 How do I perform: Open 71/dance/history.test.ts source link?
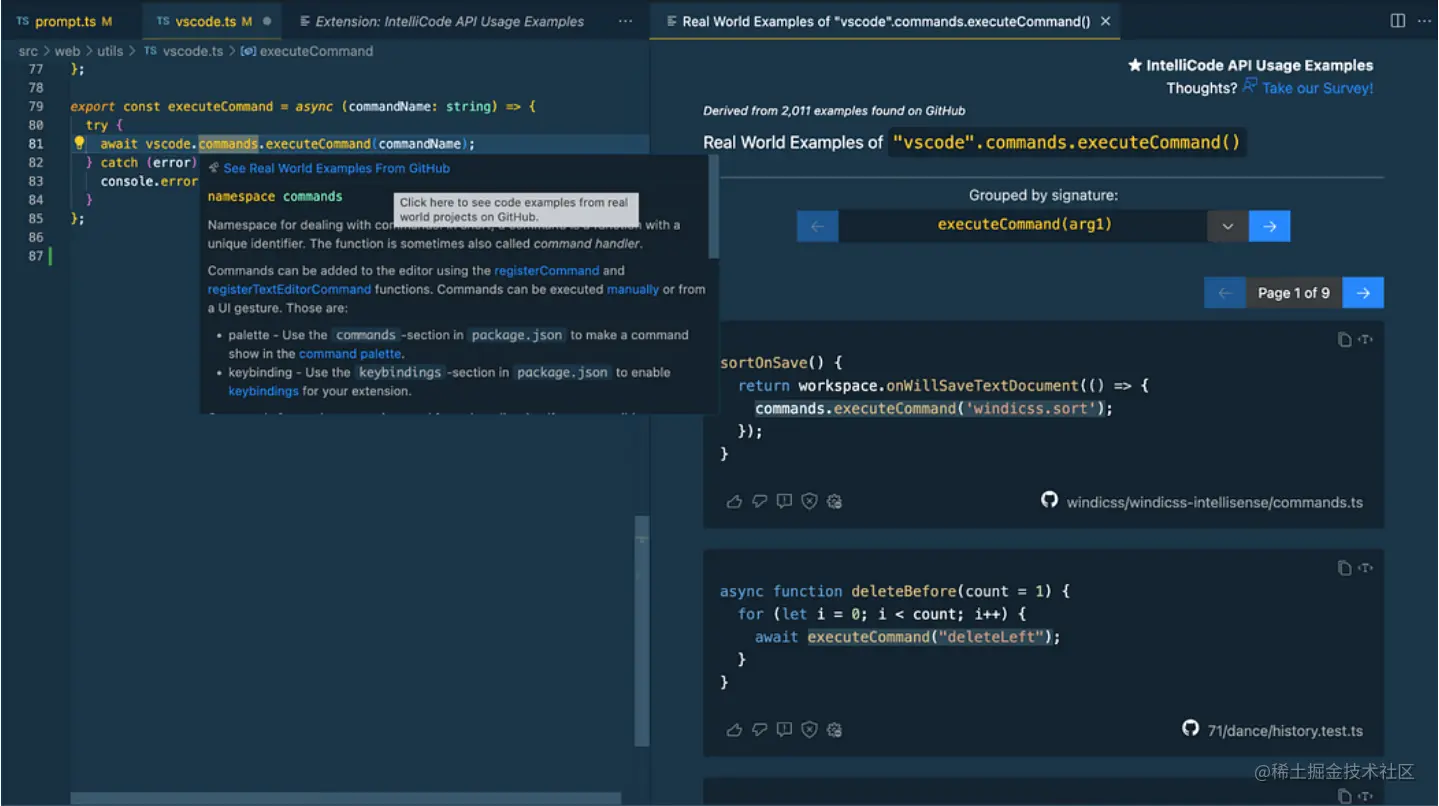pos(1285,730)
